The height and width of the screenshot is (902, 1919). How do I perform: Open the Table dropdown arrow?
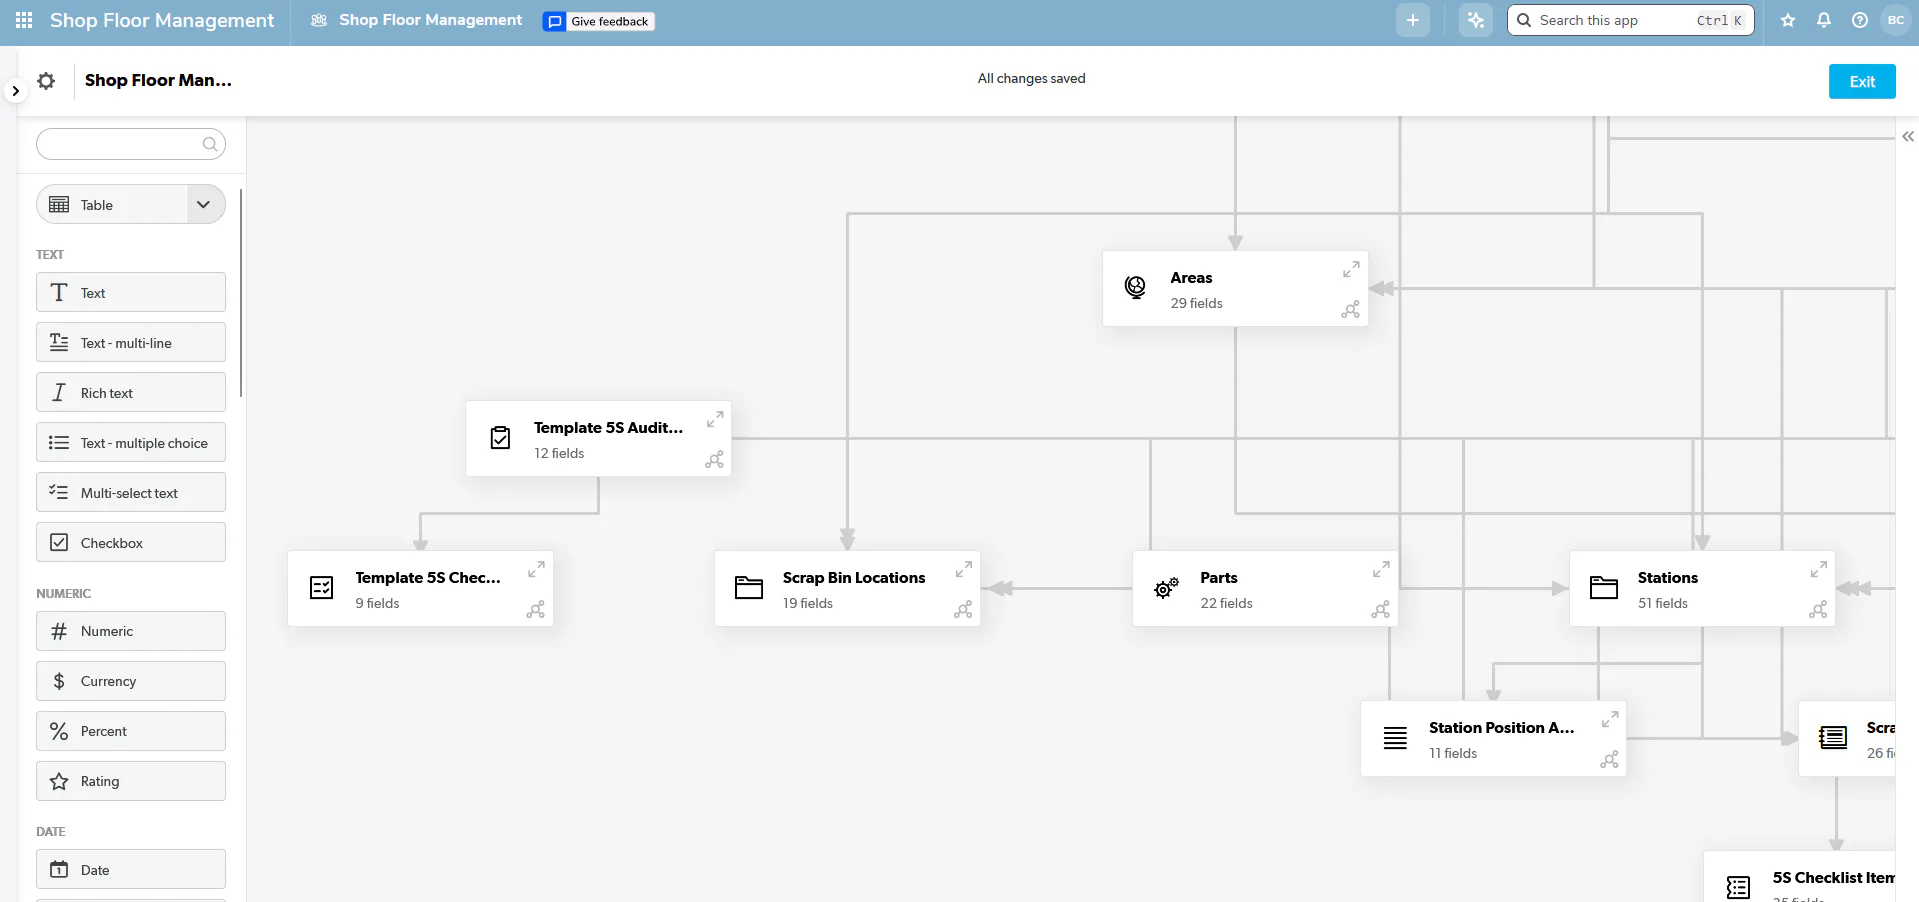[x=204, y=204]
